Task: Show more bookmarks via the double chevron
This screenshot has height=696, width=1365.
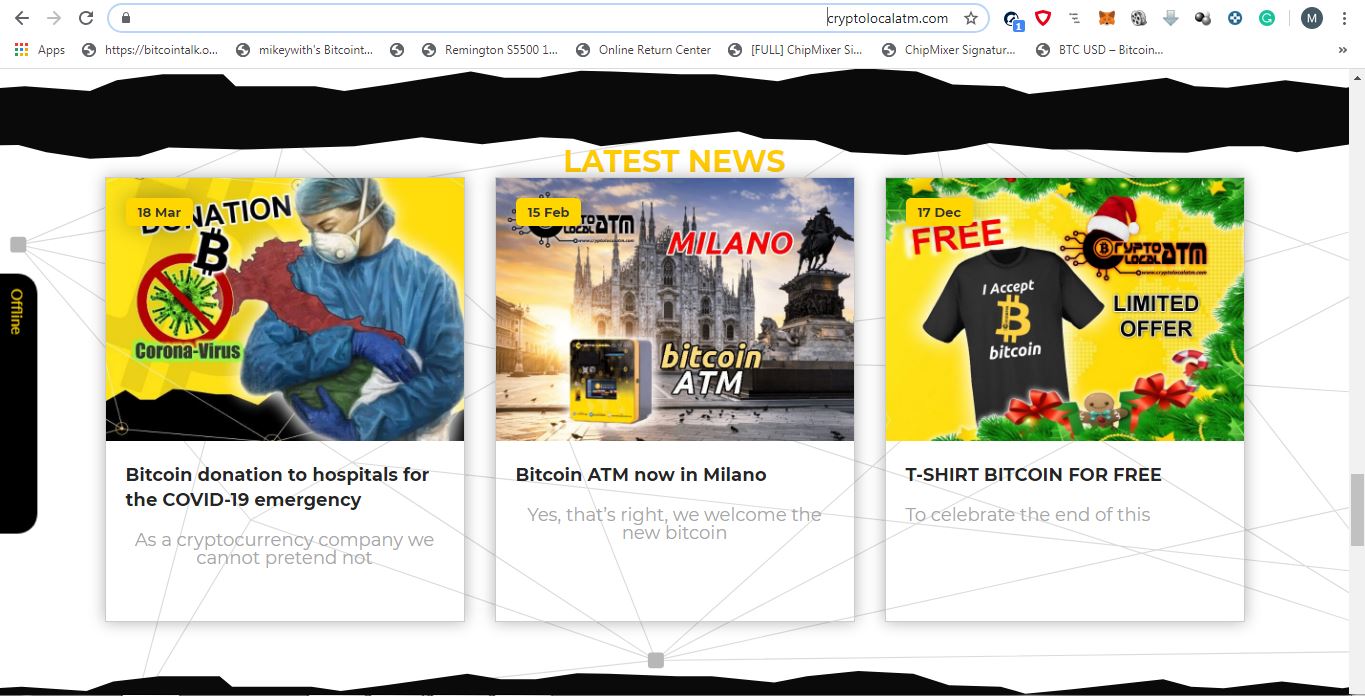Action: coord(1342,49)
